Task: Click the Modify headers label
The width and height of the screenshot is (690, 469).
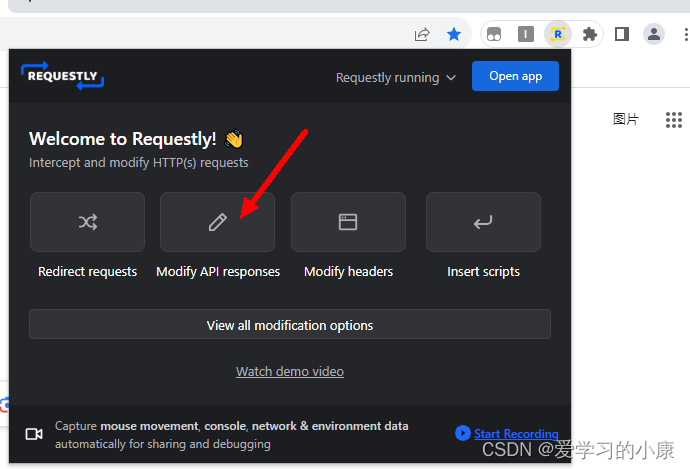Action: pos(349,271)
